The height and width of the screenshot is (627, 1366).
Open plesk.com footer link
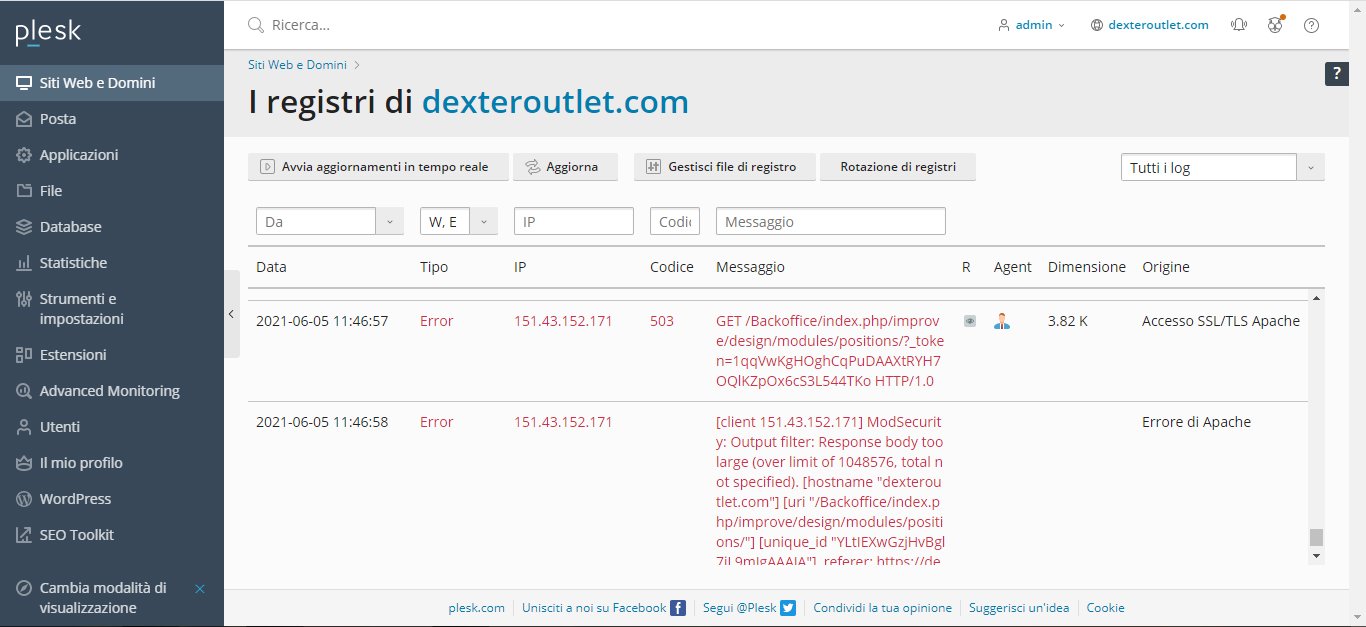[x=476, y=607]
